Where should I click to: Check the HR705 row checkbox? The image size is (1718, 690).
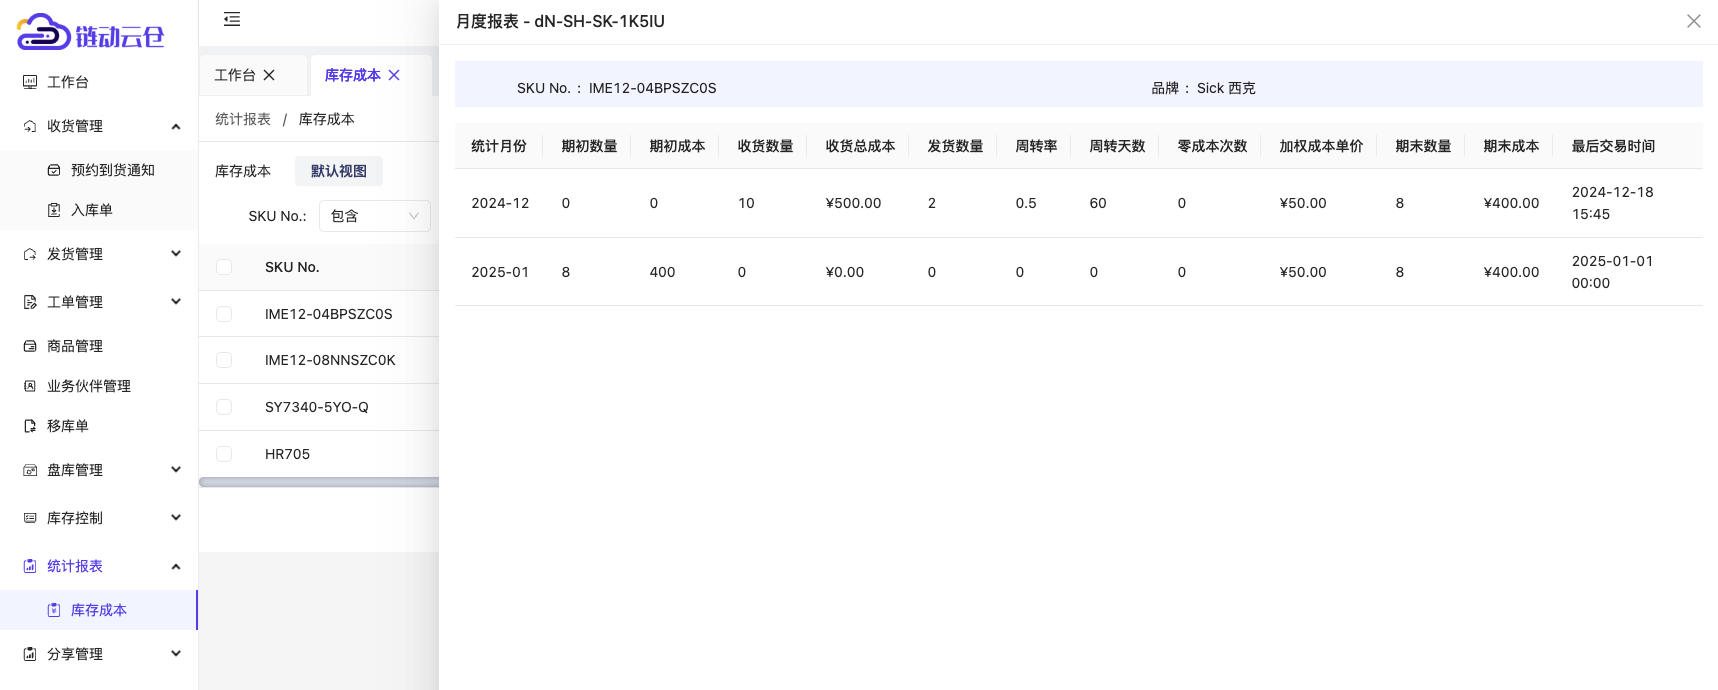click(224, 454)
